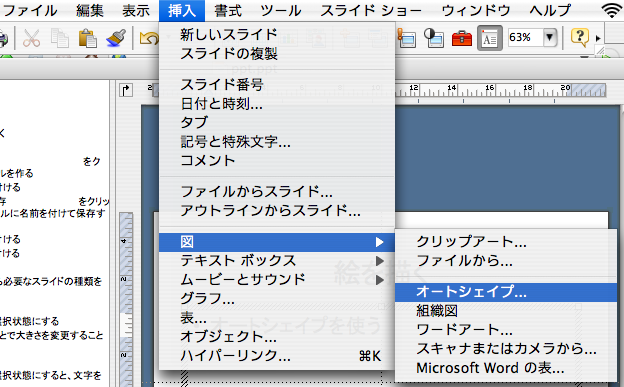This screenshot has height=387, width=624.
Task: Select タブ in the Insert menu
Action: pos(277,122)
